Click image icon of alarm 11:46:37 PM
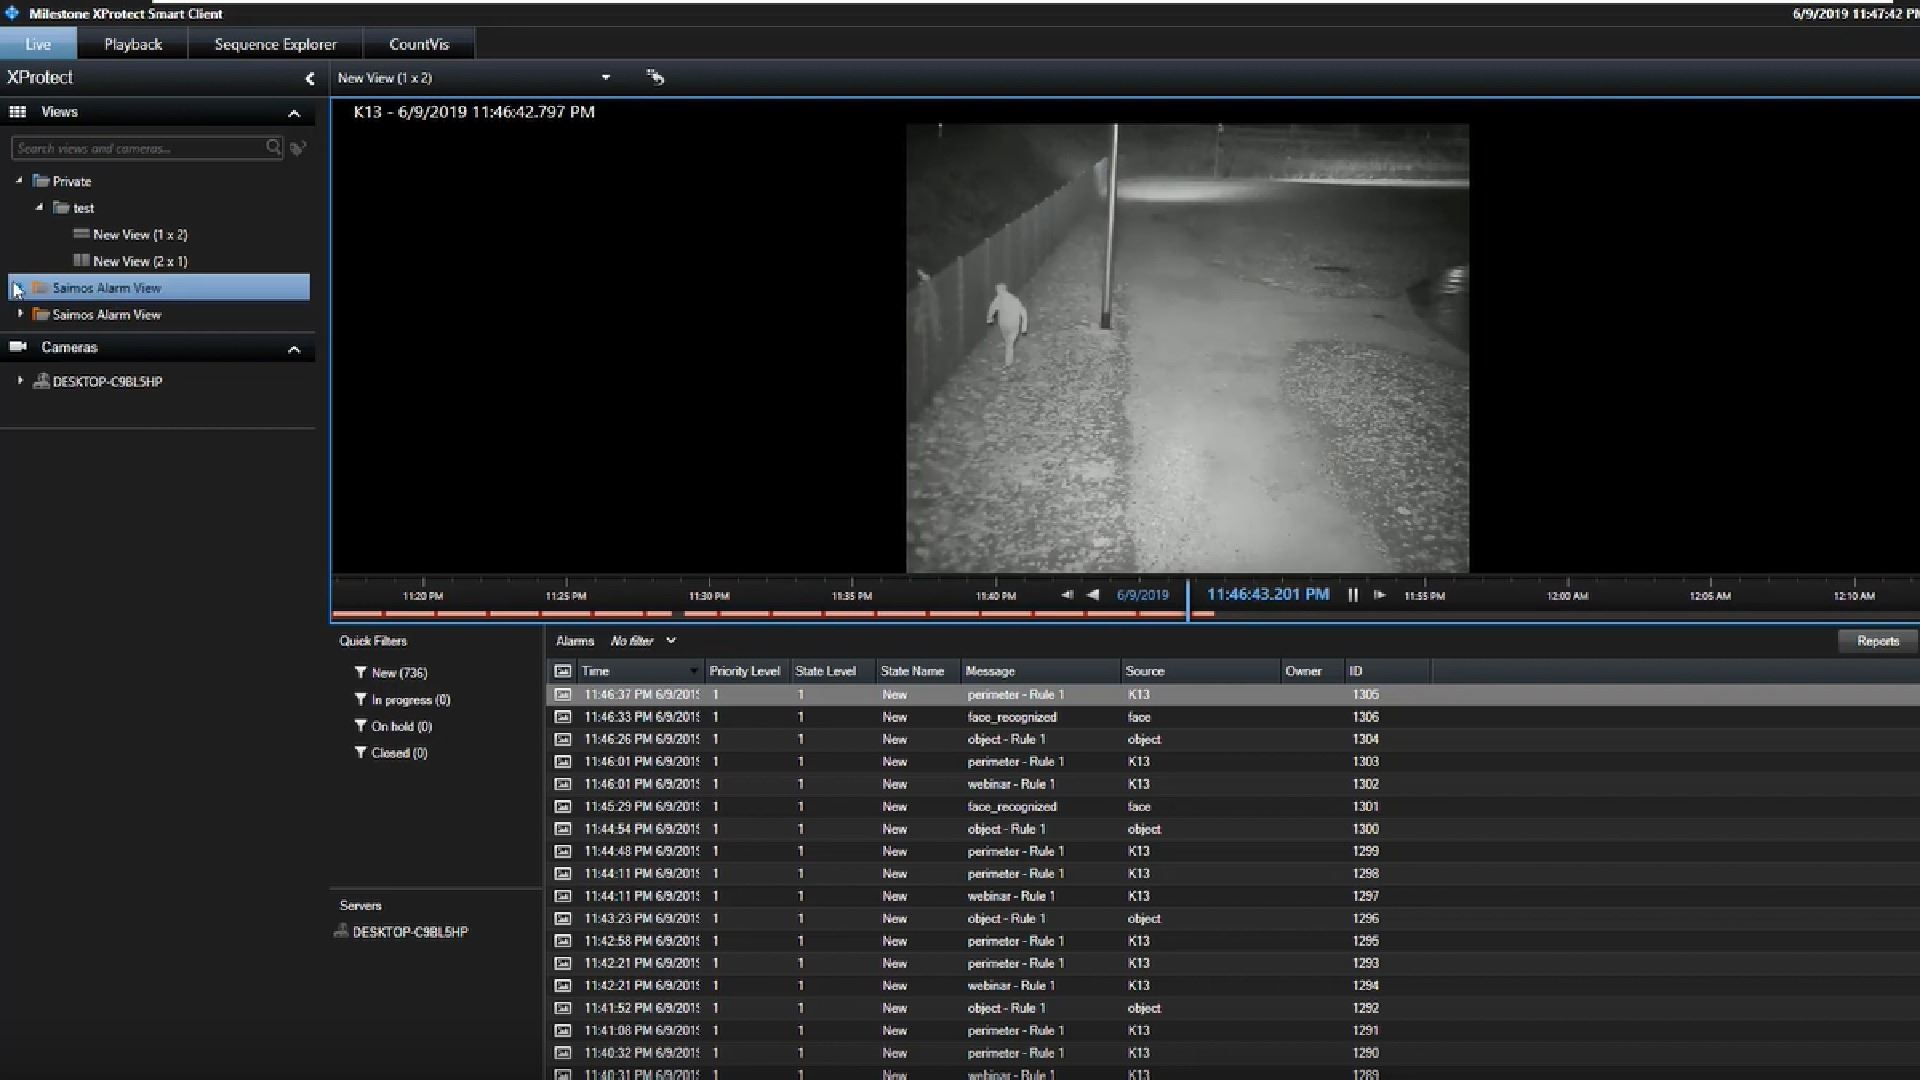This screenshot has width=1920, height=1080. 563,694
